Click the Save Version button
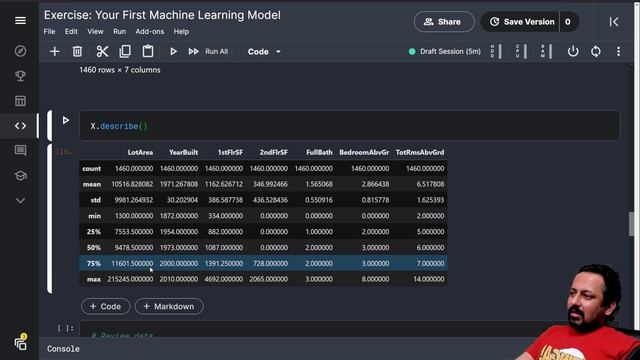 pyautogui.click(x=522, y=22)
